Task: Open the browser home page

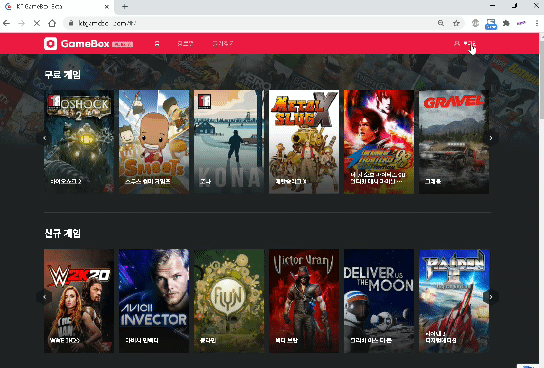Action: [x=52, y=23]
